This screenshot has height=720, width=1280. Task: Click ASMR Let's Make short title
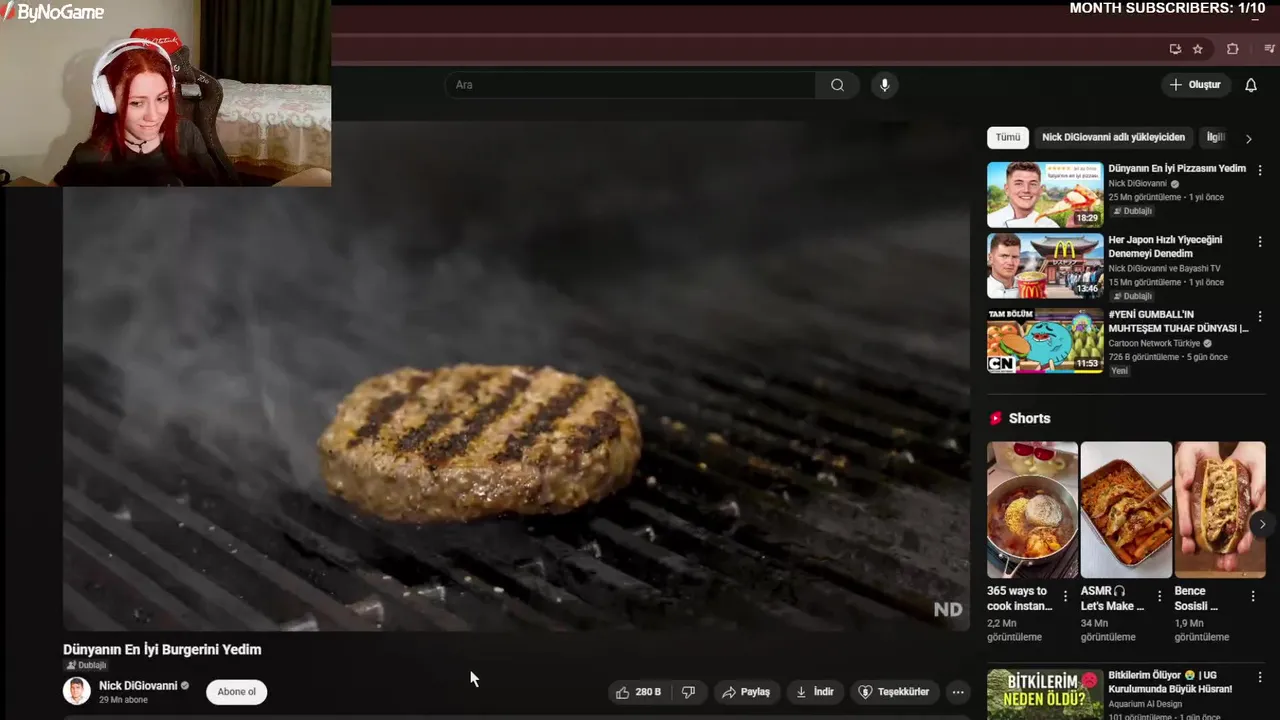(1112, 598)
